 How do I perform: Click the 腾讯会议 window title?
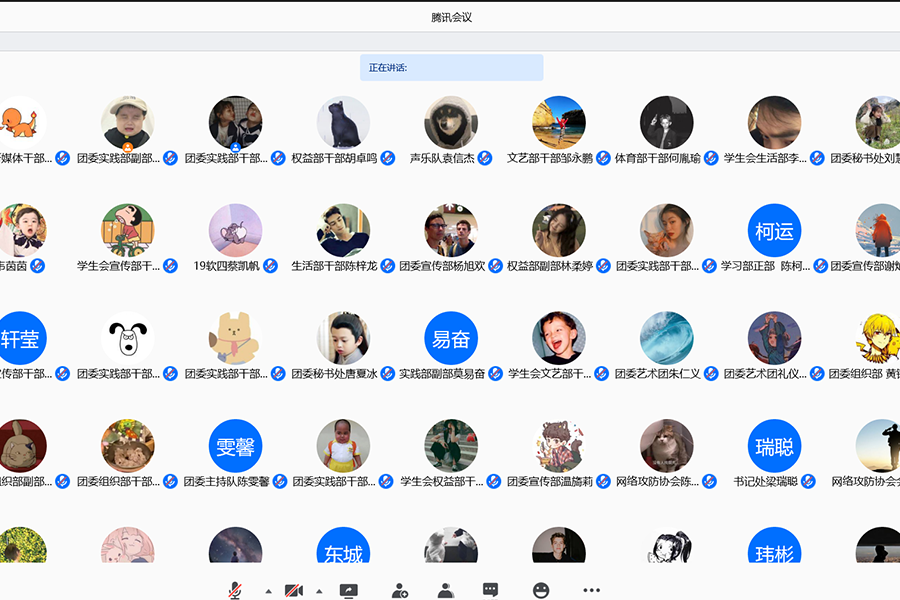(x=451, y=17)
